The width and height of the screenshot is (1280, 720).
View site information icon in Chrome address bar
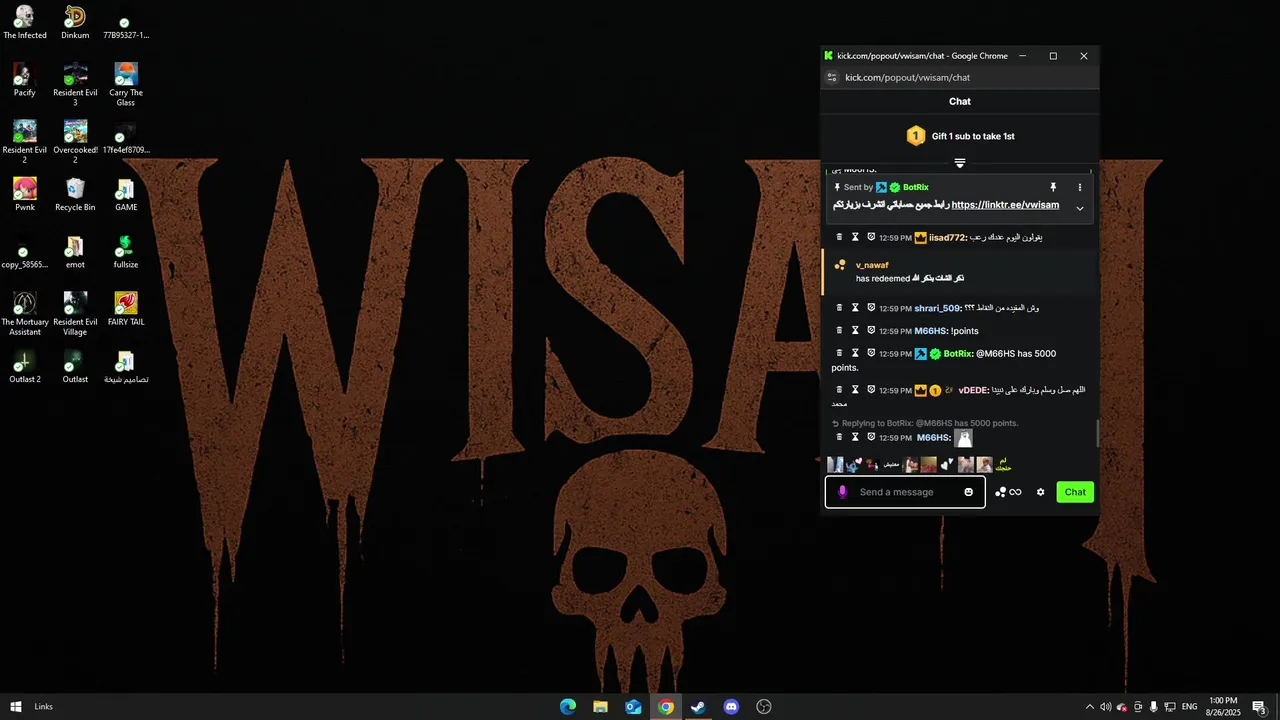830,77
